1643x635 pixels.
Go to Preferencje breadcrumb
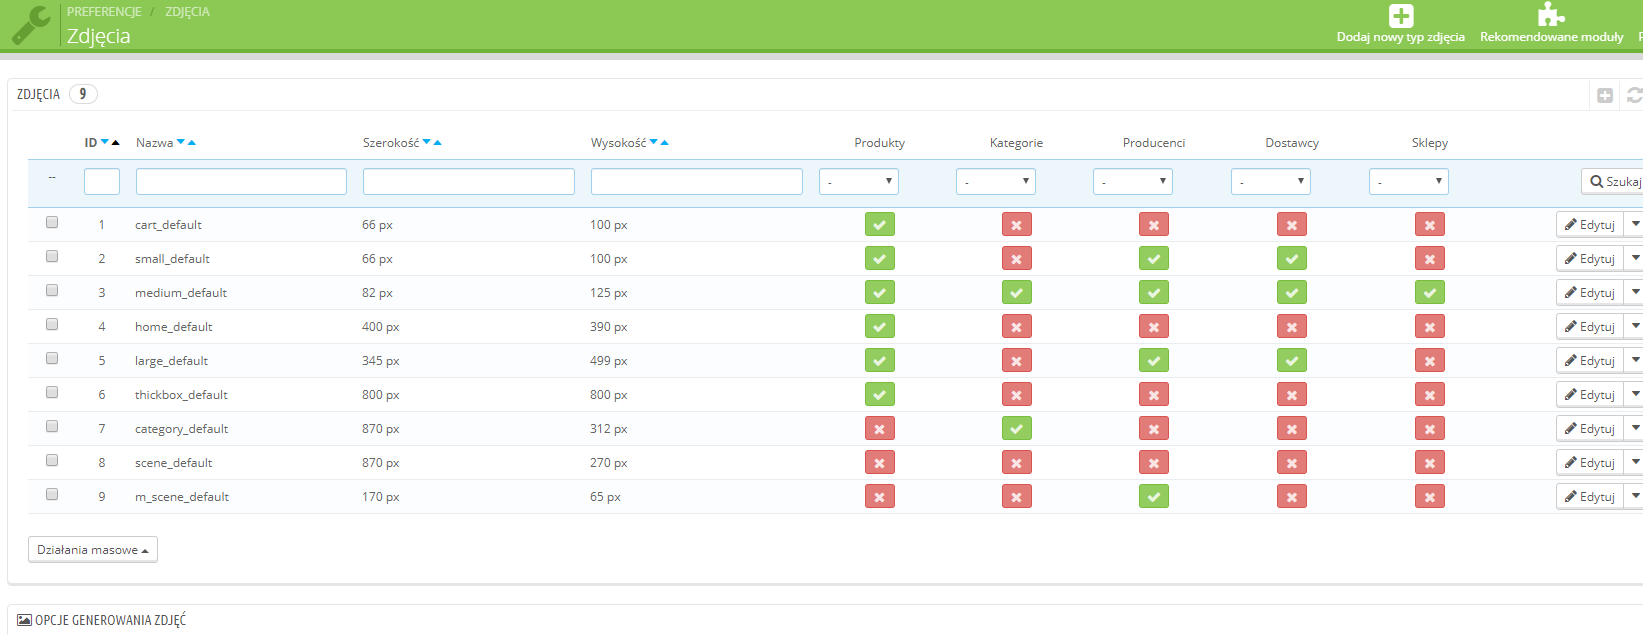(104, 12)
